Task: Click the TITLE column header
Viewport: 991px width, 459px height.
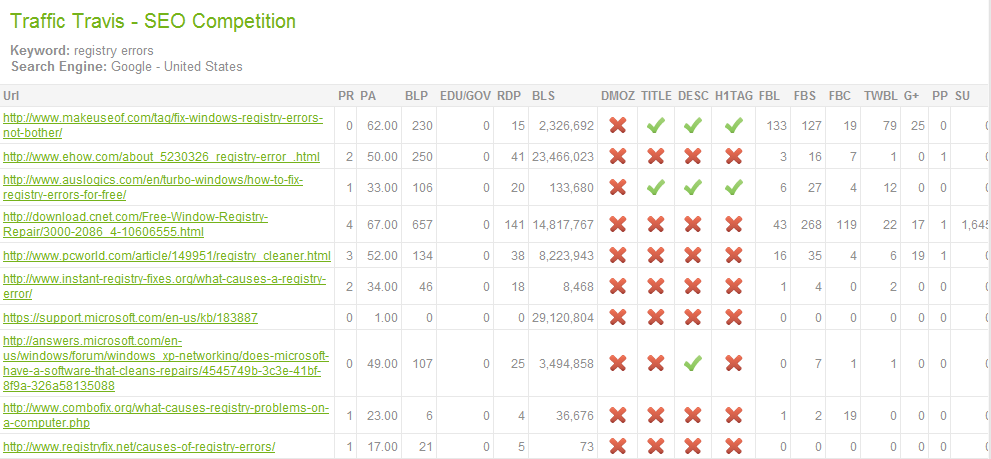Action: (656, 96)
